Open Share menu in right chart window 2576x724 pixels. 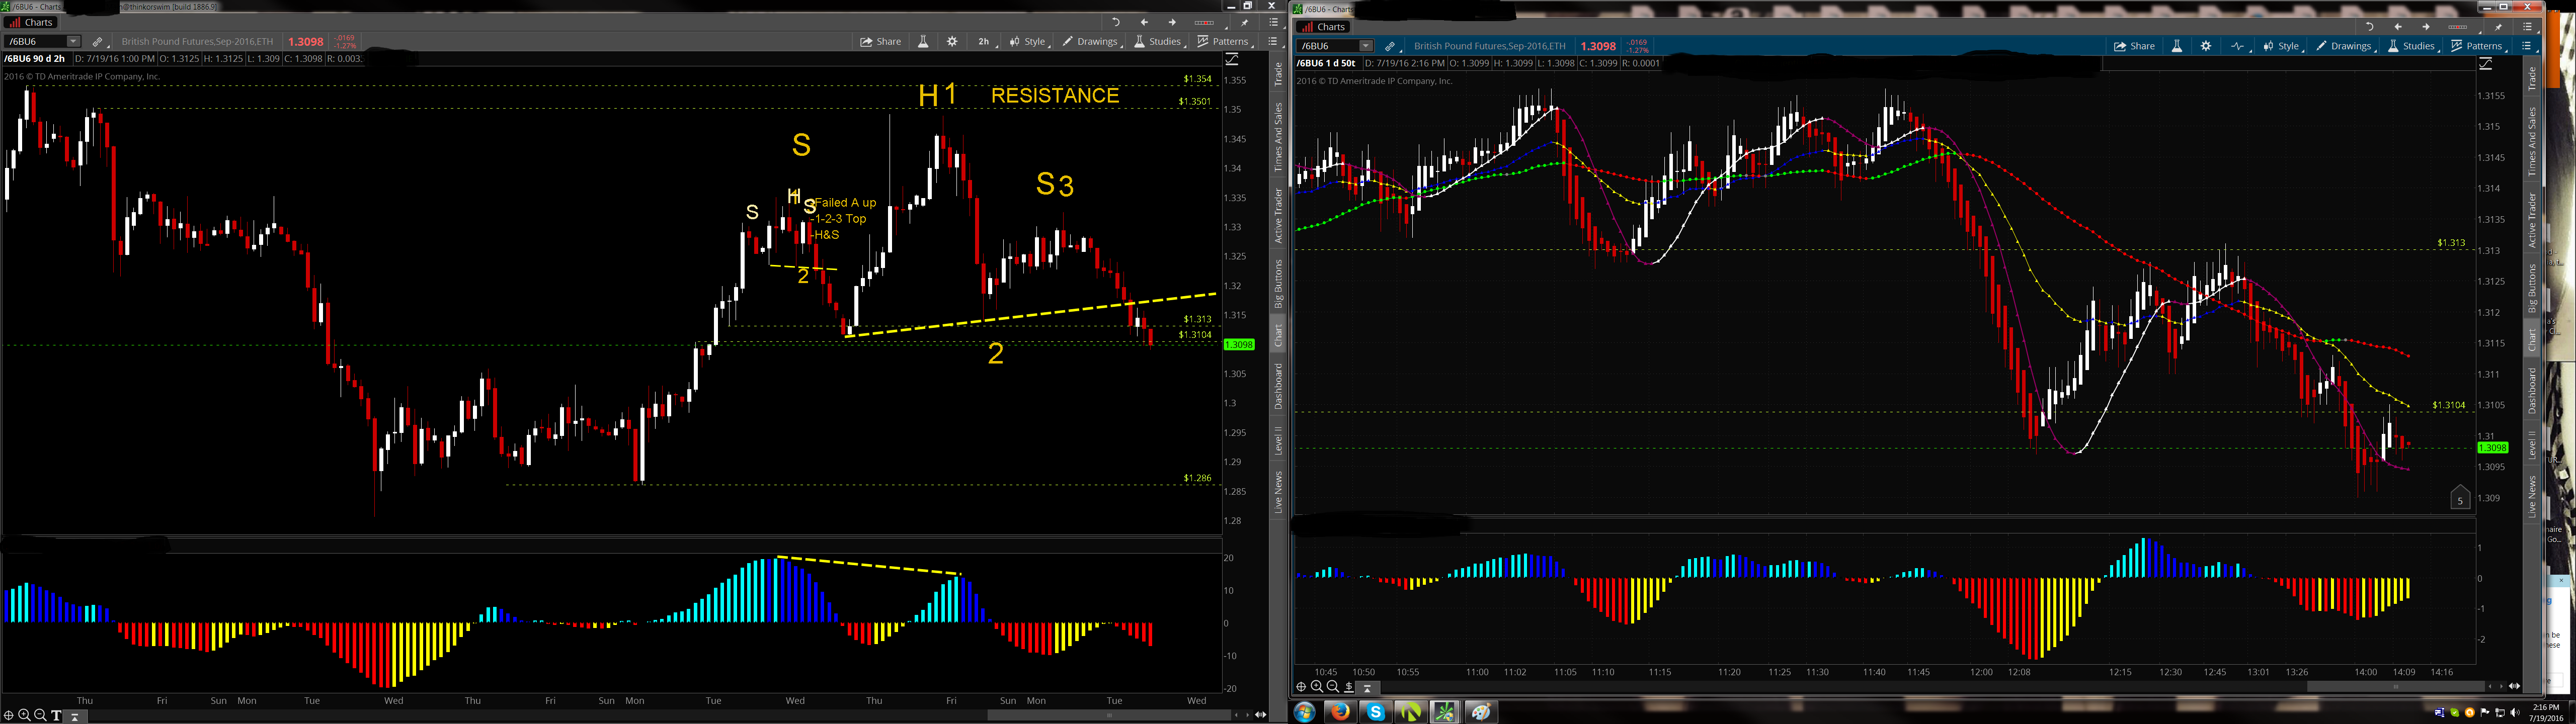[x=2134, y=46]
